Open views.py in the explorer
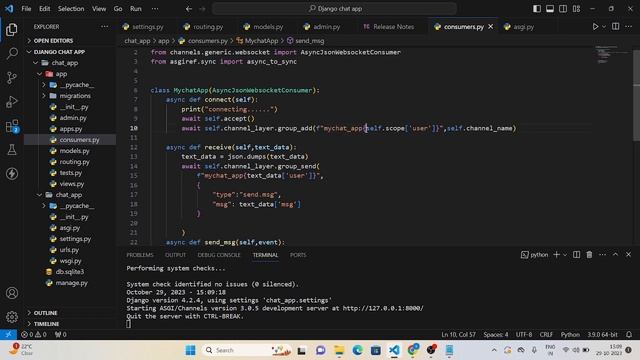Viewport: 640px width, 360px height. click(x=71, y=184)
